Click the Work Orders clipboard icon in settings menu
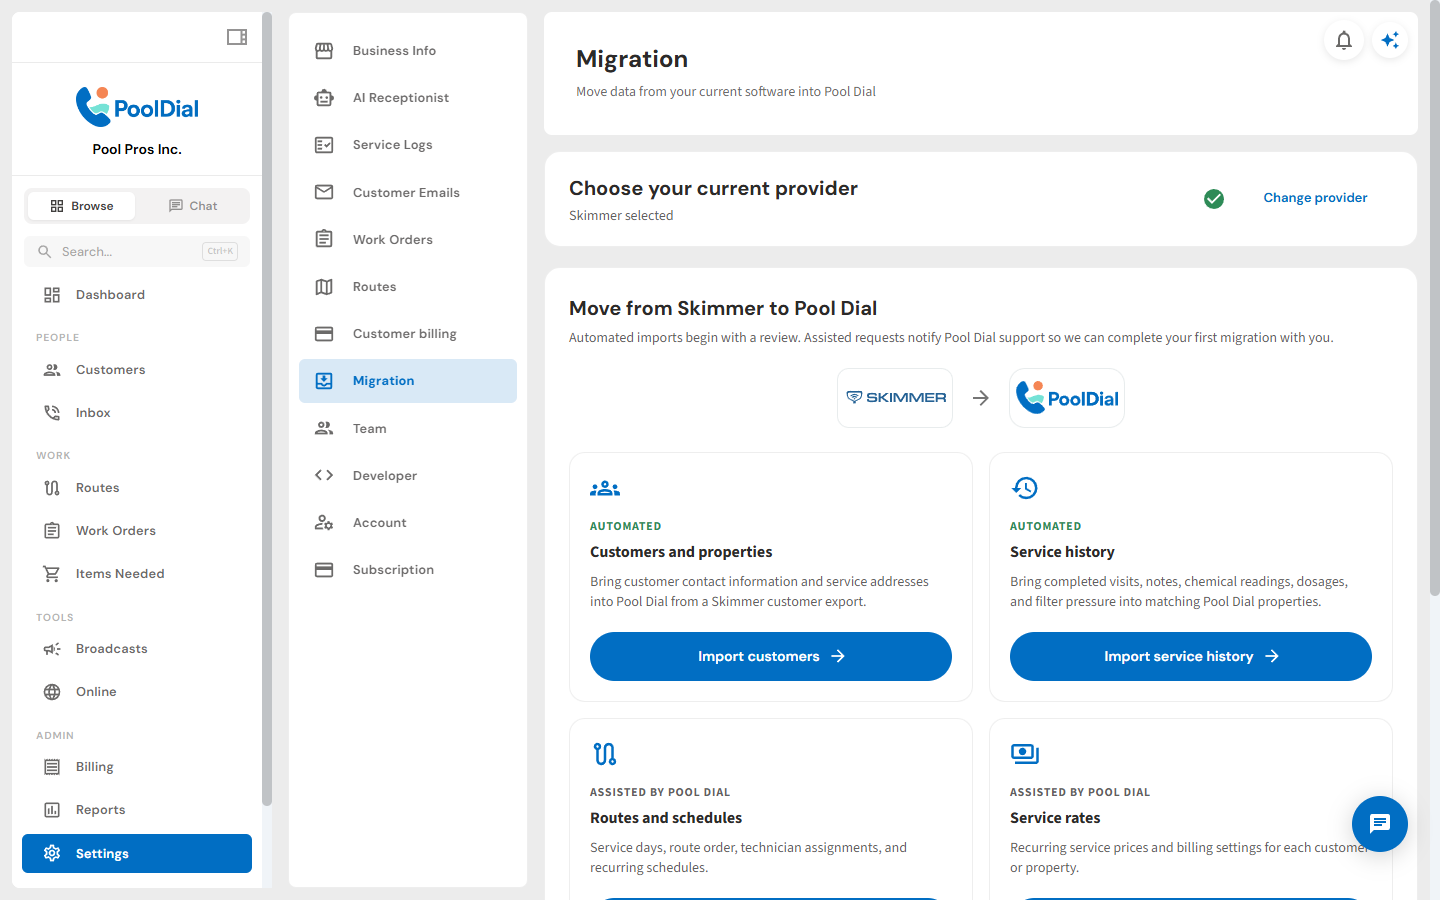The height and width of the screenshot is (900, 1440). coord(324,239)
